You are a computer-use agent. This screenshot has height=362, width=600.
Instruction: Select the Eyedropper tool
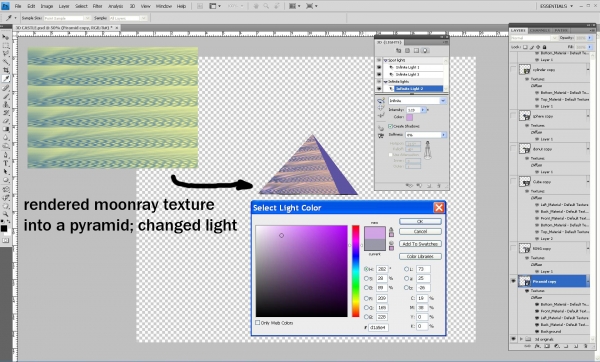[6, 79]
